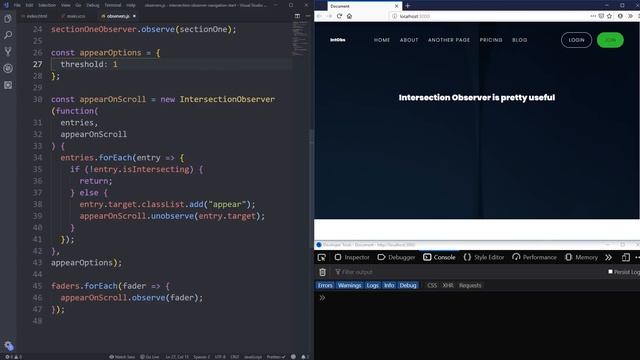Click Go Live in the status bar
The height and width of the screenshot is (360, 640).
pos(149,357)
